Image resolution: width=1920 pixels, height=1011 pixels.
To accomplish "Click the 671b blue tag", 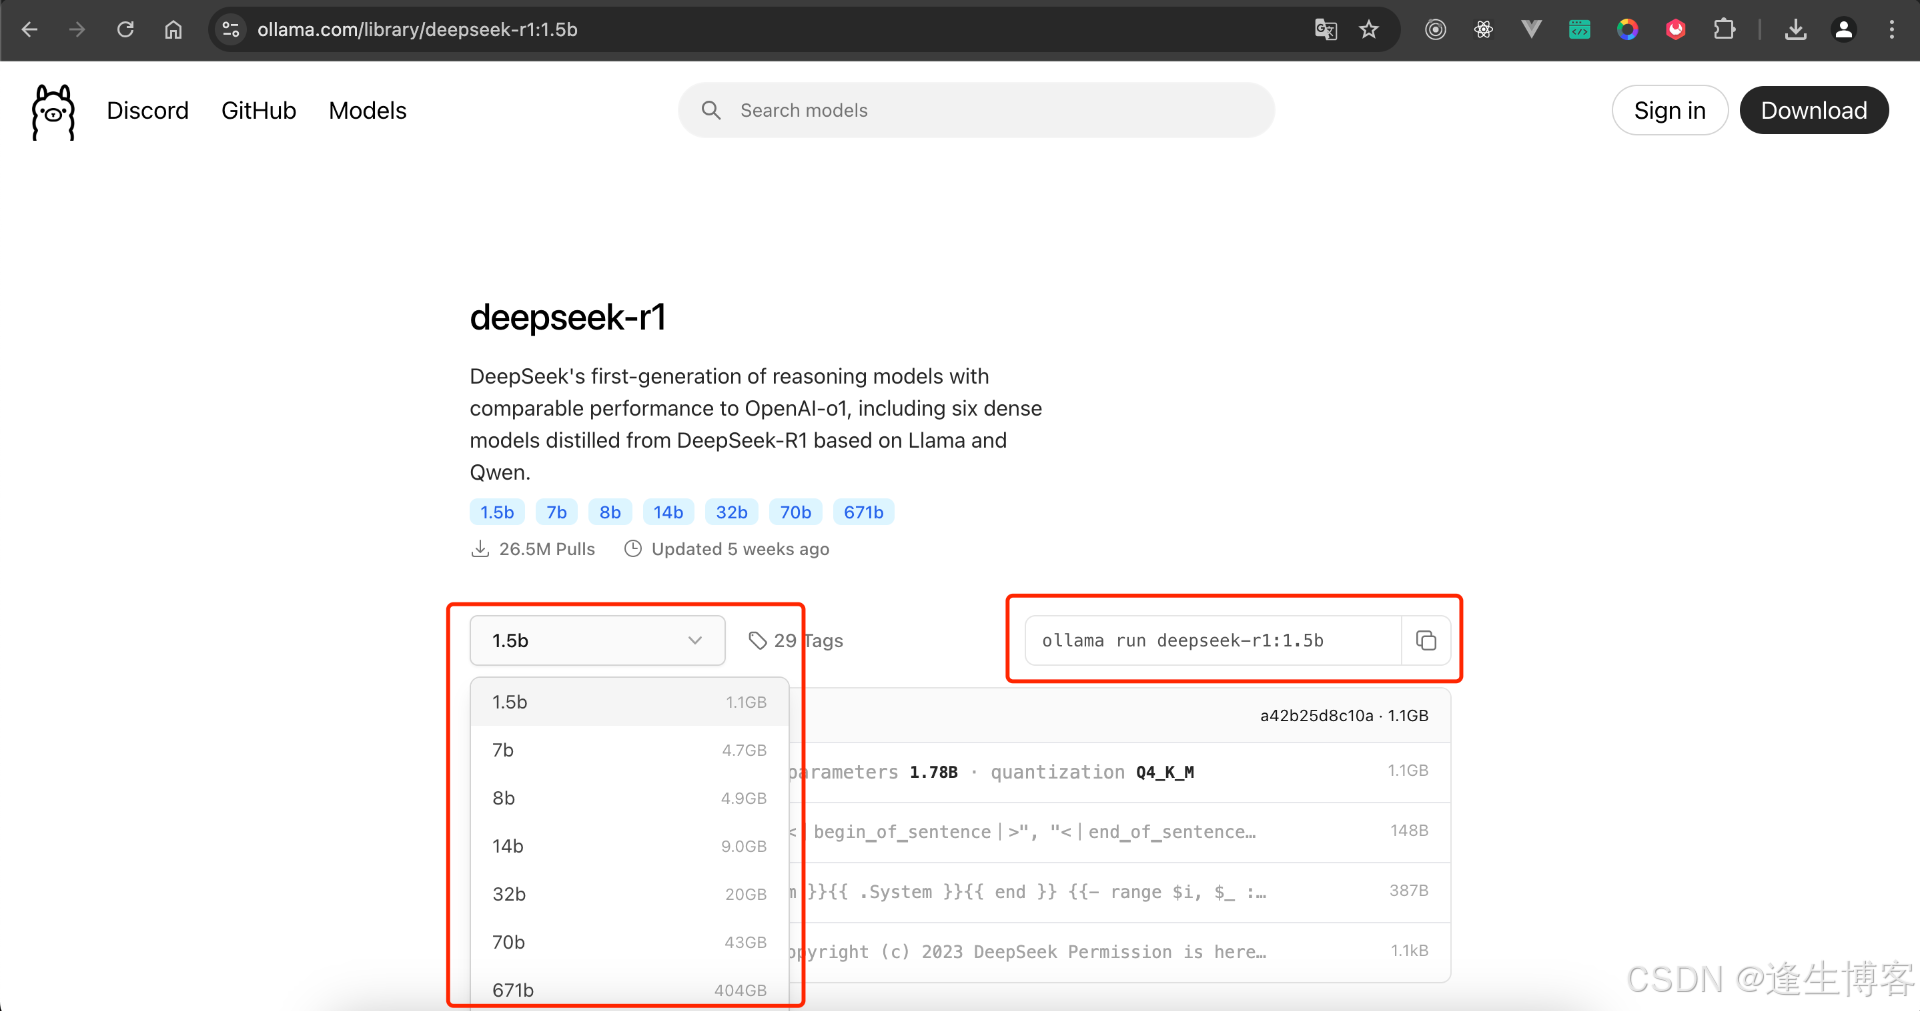I will pyautogui.click(x=864, y=512).
